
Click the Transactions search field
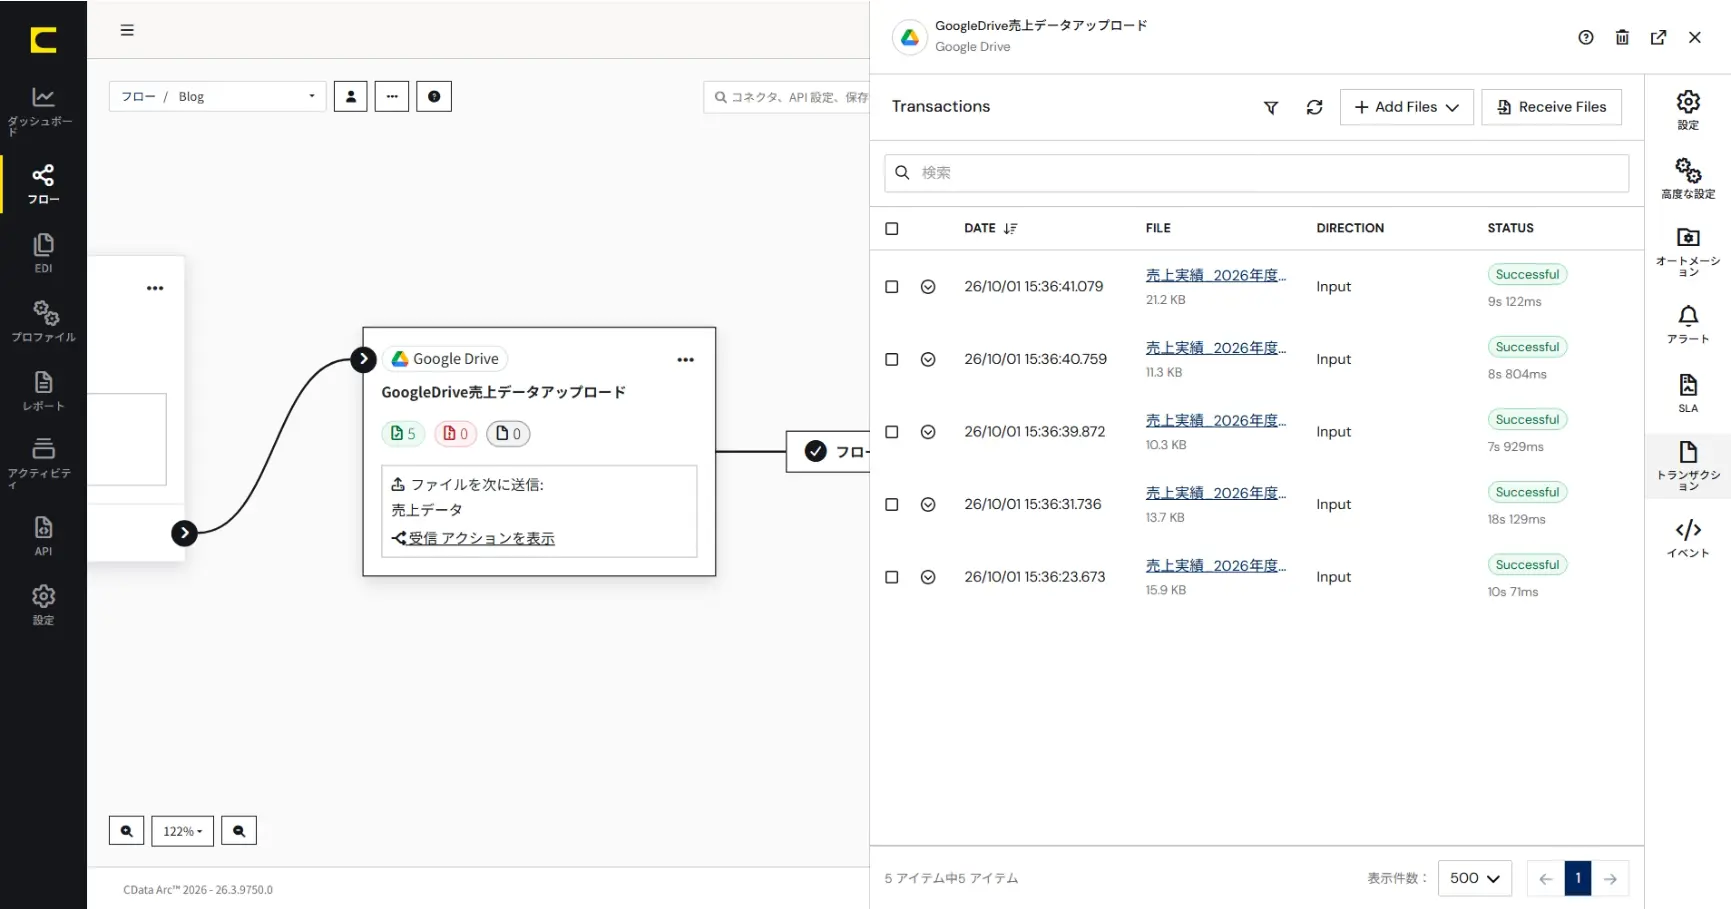pyautogui.click(x=1256, y=173)
